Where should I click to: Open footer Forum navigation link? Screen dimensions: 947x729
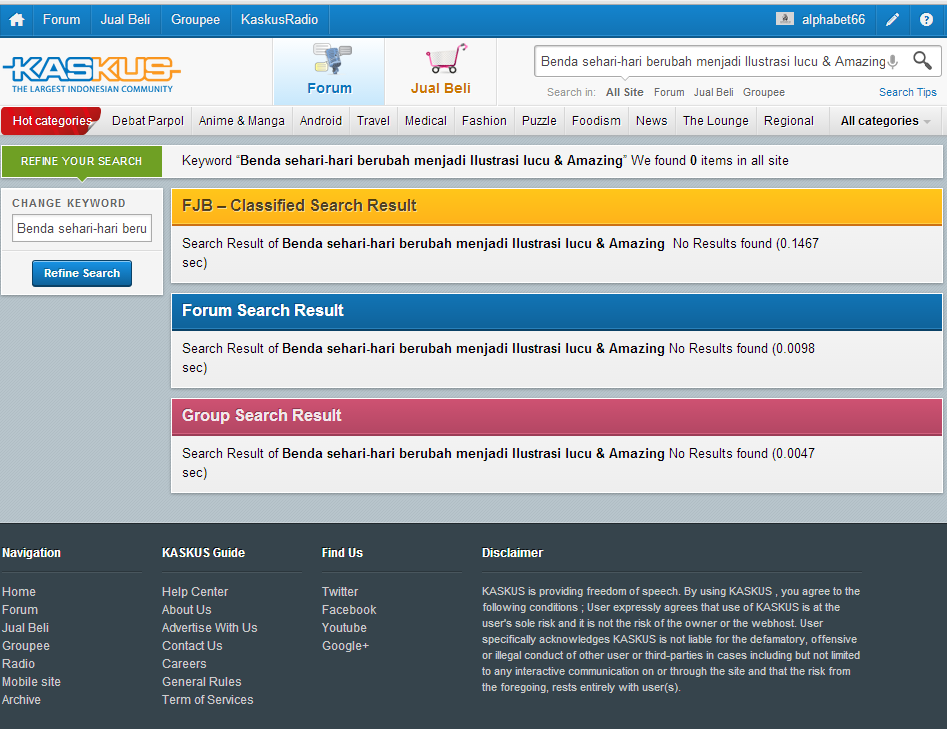20,610
